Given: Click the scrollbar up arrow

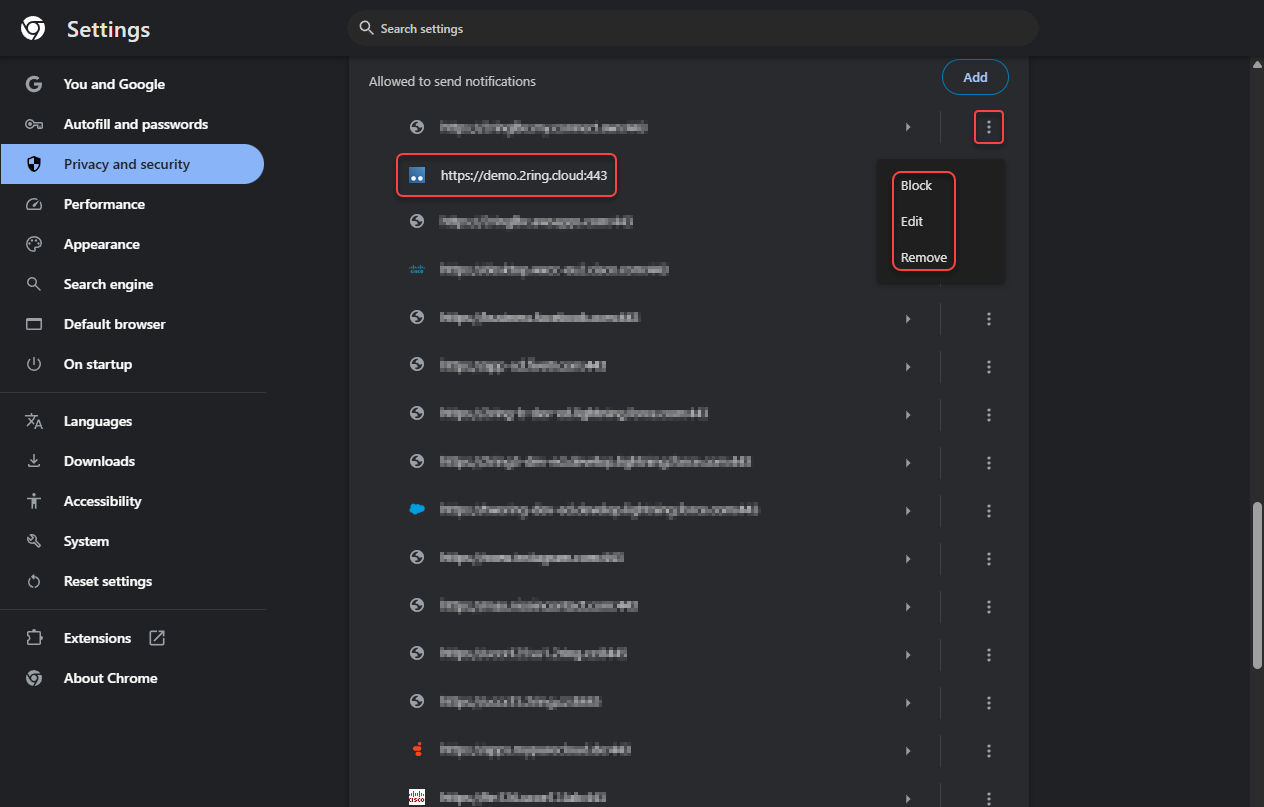Looking at the screenshot, I should click(x=1257, y=64).
